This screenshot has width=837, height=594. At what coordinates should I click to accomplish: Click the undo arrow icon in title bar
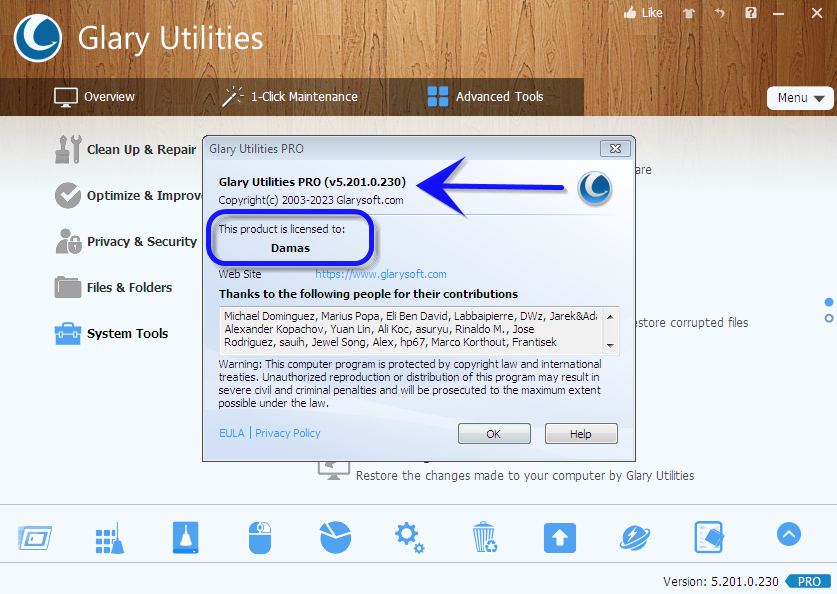tap(720, 13)
